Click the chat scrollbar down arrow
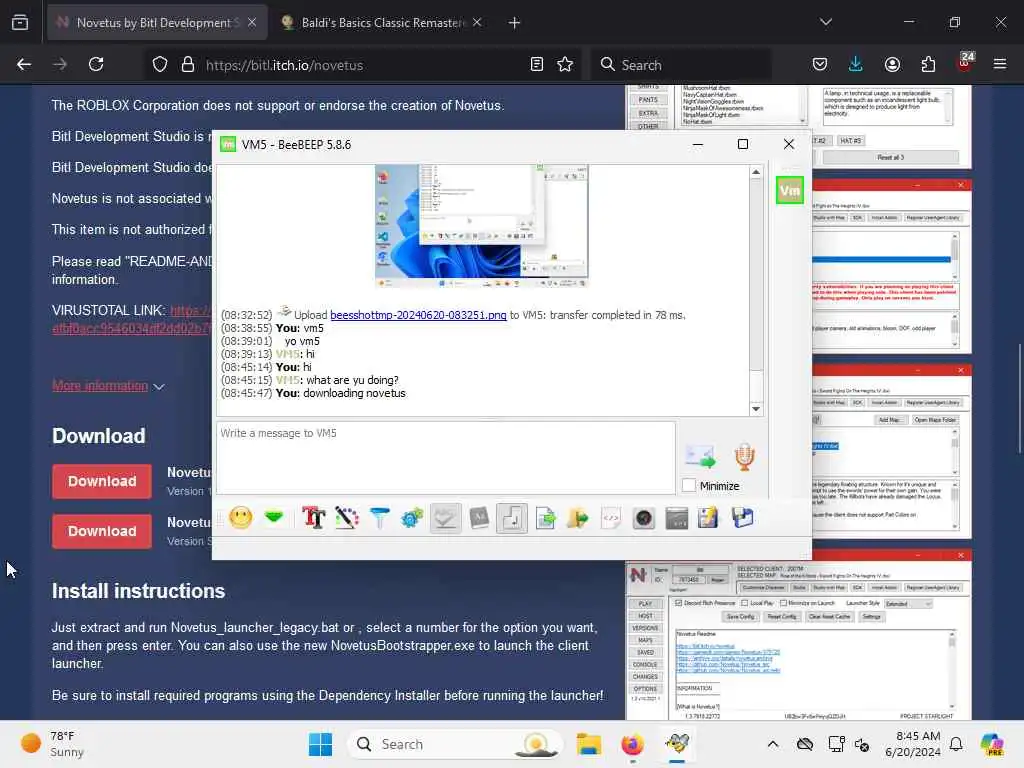This screenshot has height=768, width=1024. click(756, 409)
